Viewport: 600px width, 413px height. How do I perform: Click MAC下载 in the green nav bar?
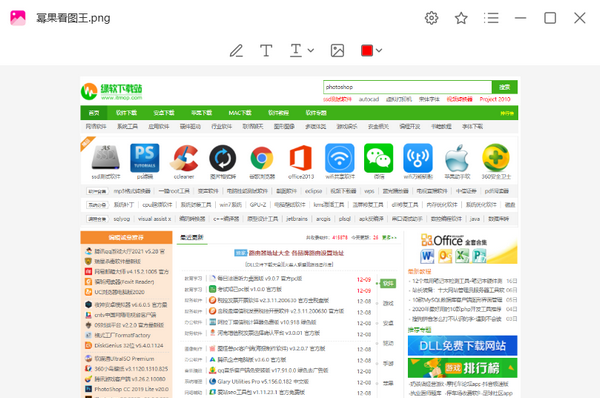[x=240, y=113]
